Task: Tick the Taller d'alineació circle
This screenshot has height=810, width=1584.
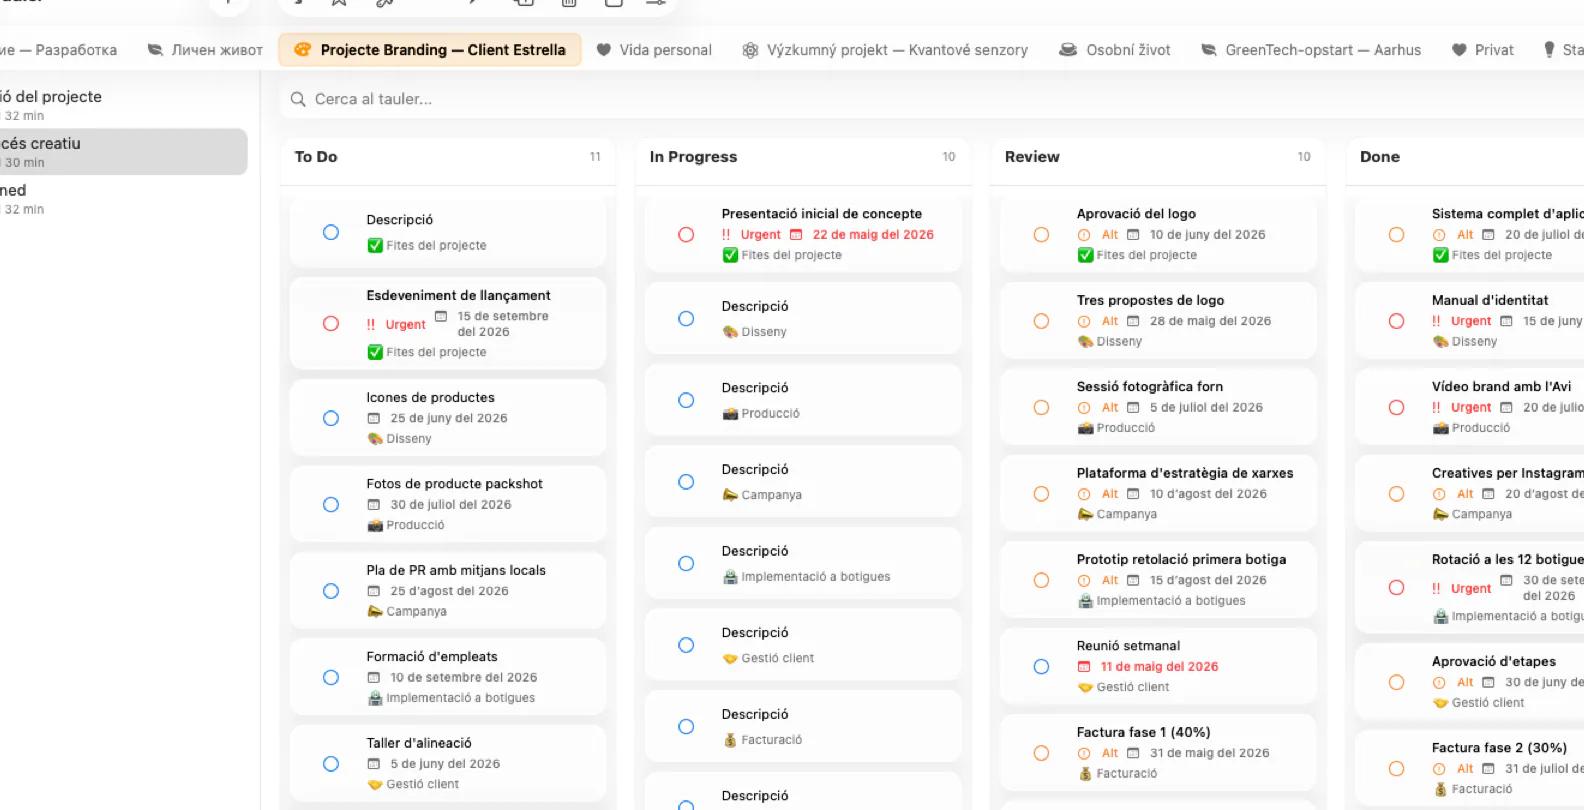Action: pos(331,764)
